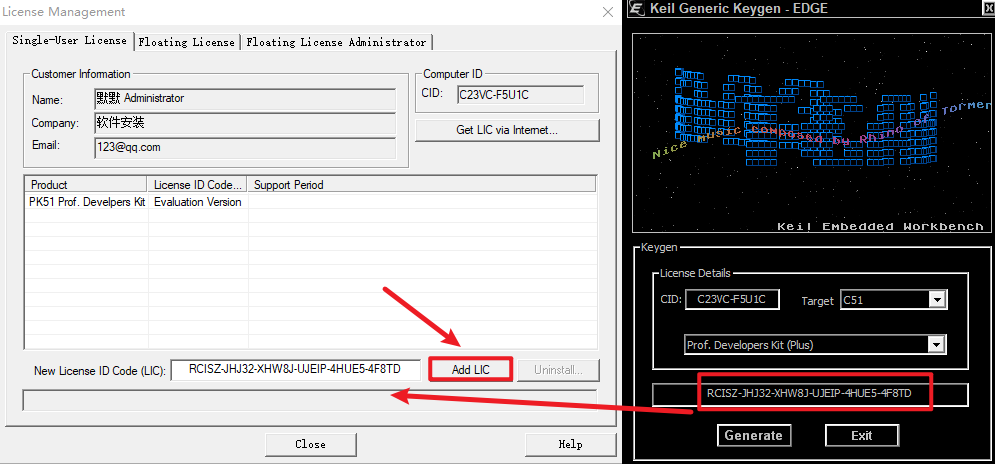Open the Floating License Administrator tab
The height and width of the screenshot is (464, 995).
point(336,42)
